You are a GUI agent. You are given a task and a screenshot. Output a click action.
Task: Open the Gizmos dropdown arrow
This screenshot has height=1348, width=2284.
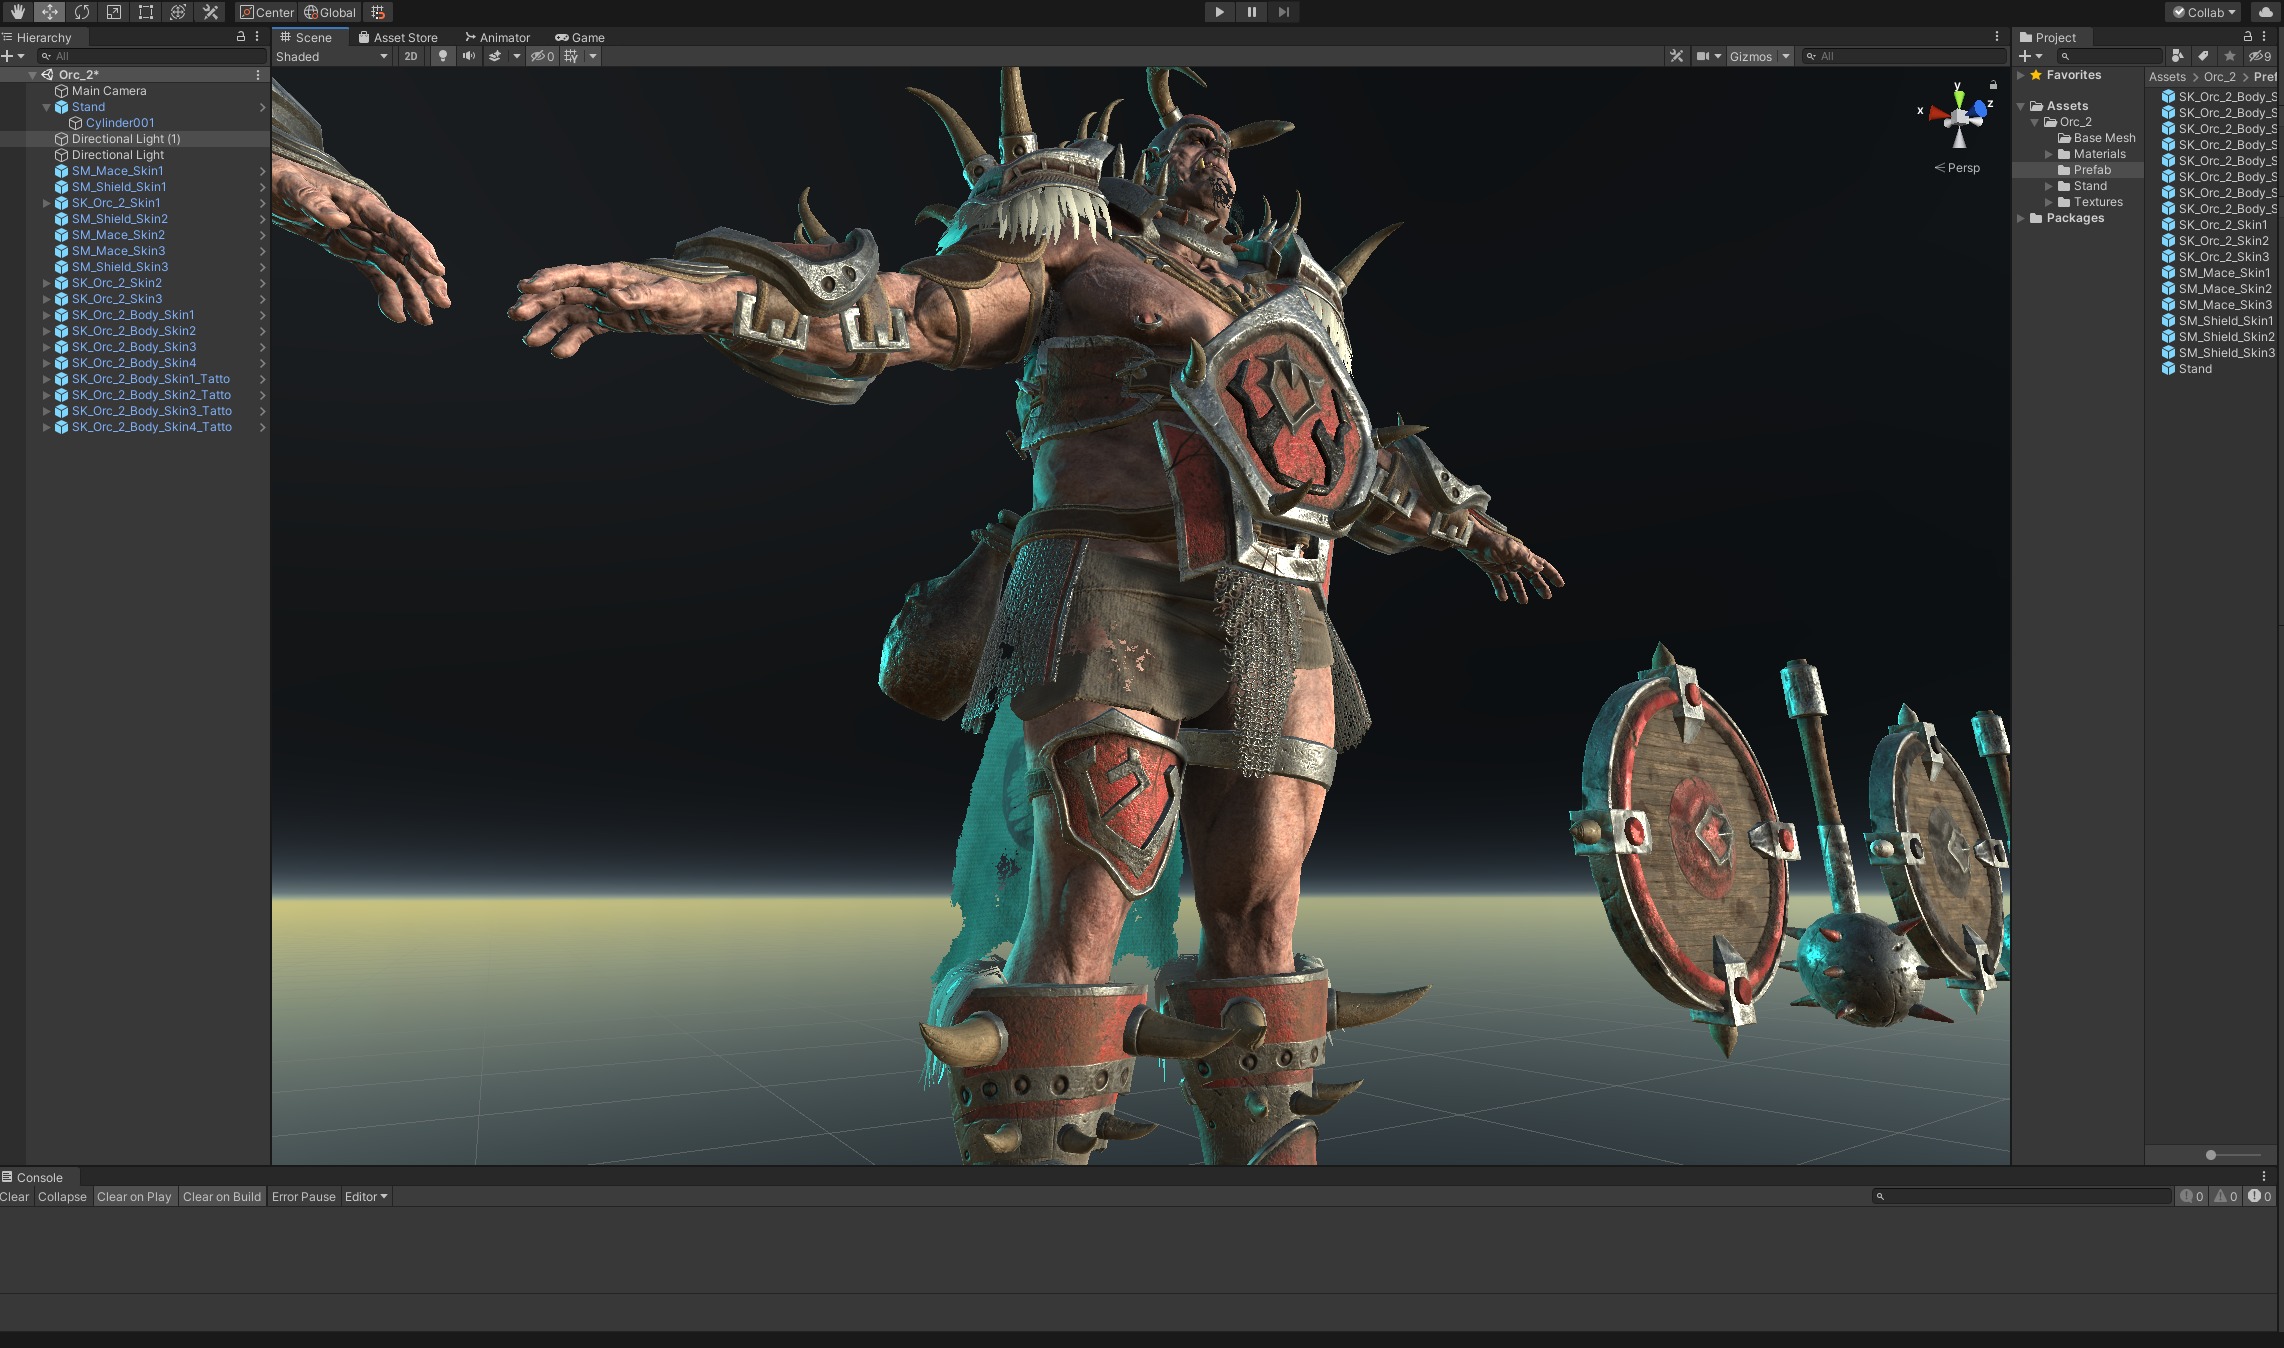pyautogui.click(x=1786, y=56)
